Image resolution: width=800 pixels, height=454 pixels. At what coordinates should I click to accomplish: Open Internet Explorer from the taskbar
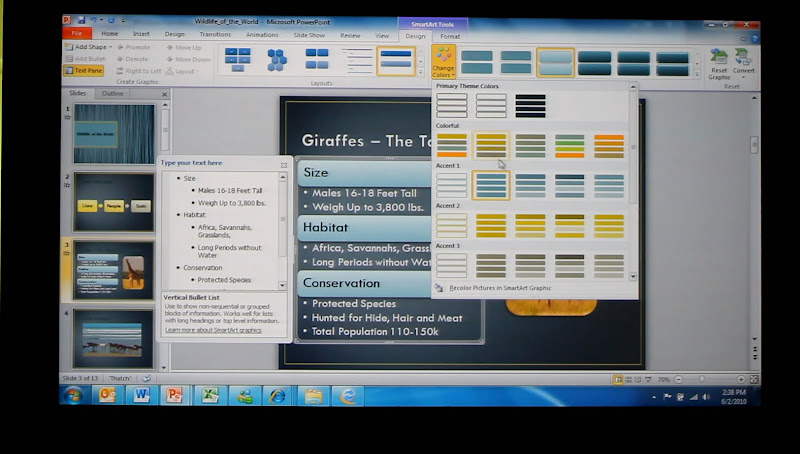278,396
